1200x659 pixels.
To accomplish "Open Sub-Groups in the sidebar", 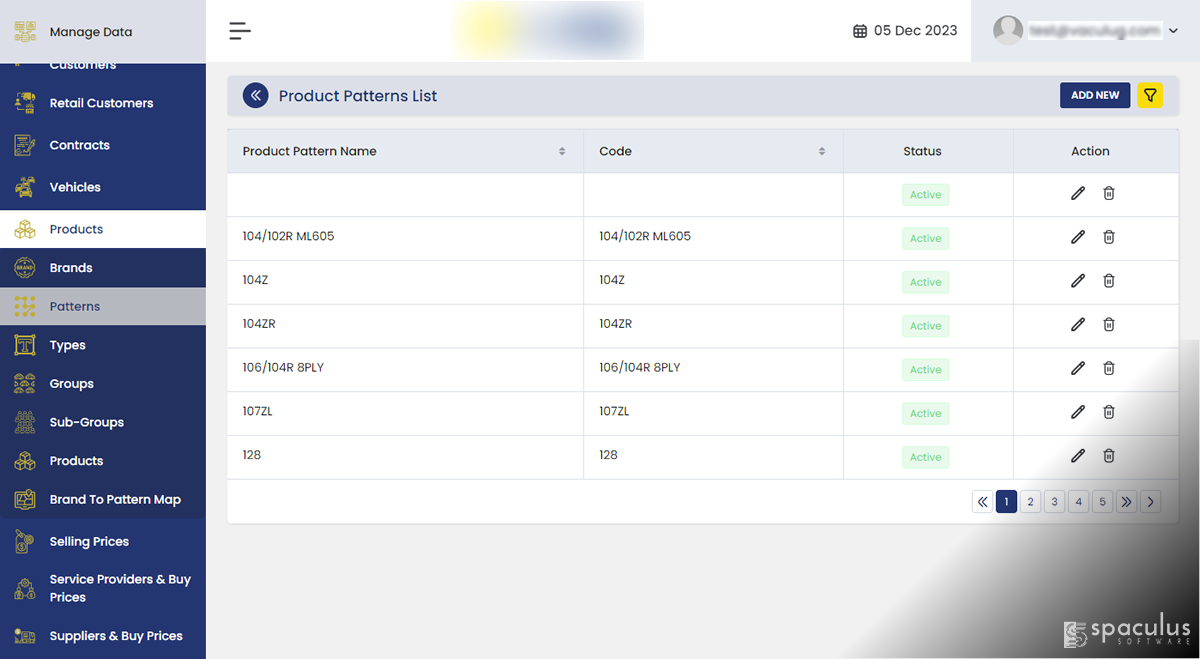I will [87, 422].
